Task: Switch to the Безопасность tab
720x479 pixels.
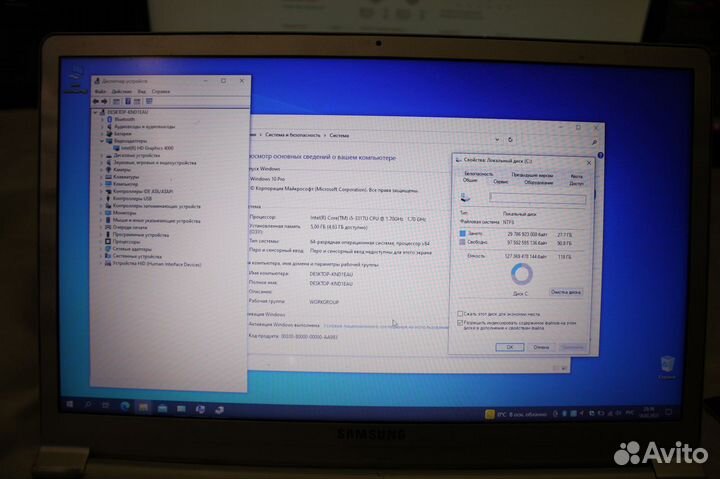Action: [x=478, y=174]
